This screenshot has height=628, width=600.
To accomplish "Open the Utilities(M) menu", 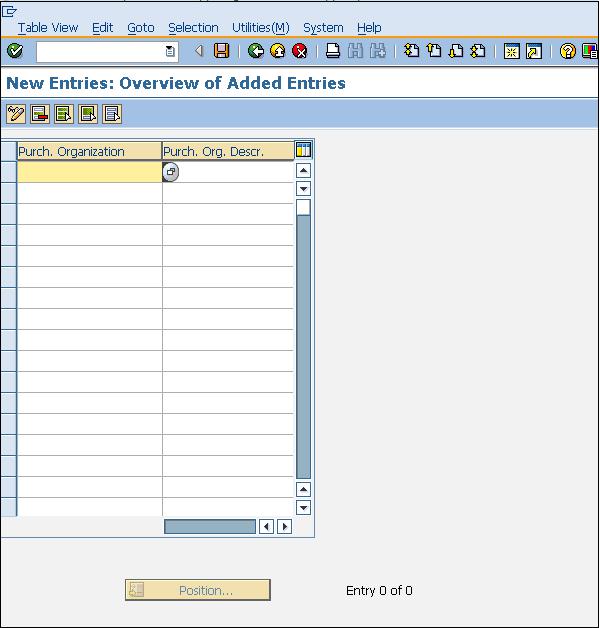I will (260, 28).
